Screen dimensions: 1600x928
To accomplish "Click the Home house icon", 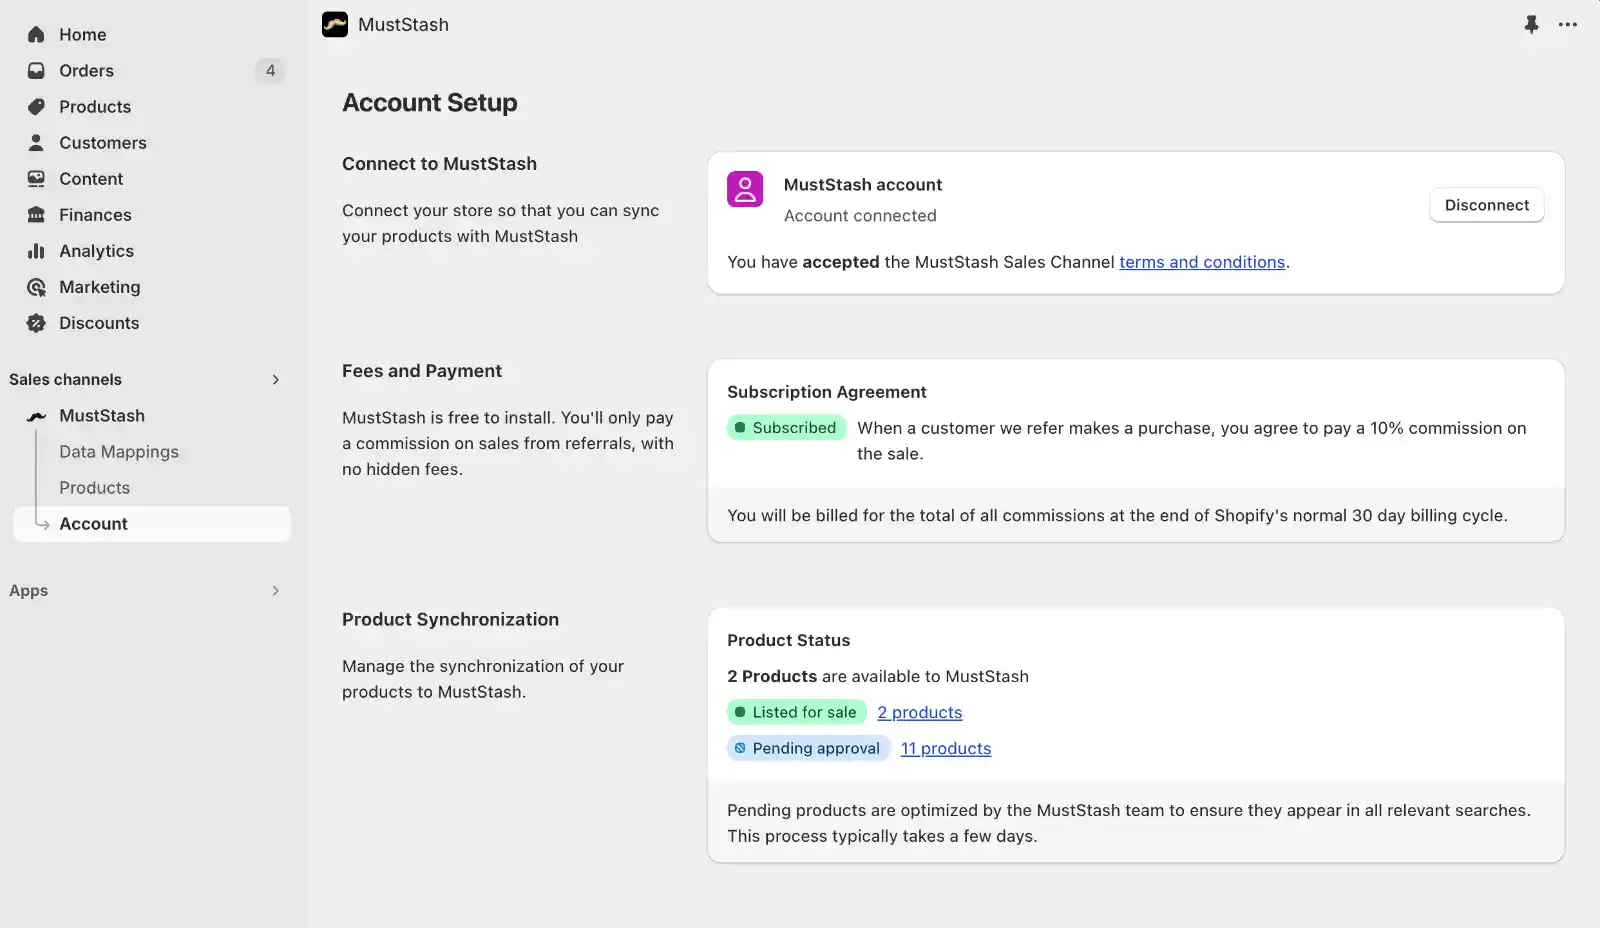I will tap(36, 35).
